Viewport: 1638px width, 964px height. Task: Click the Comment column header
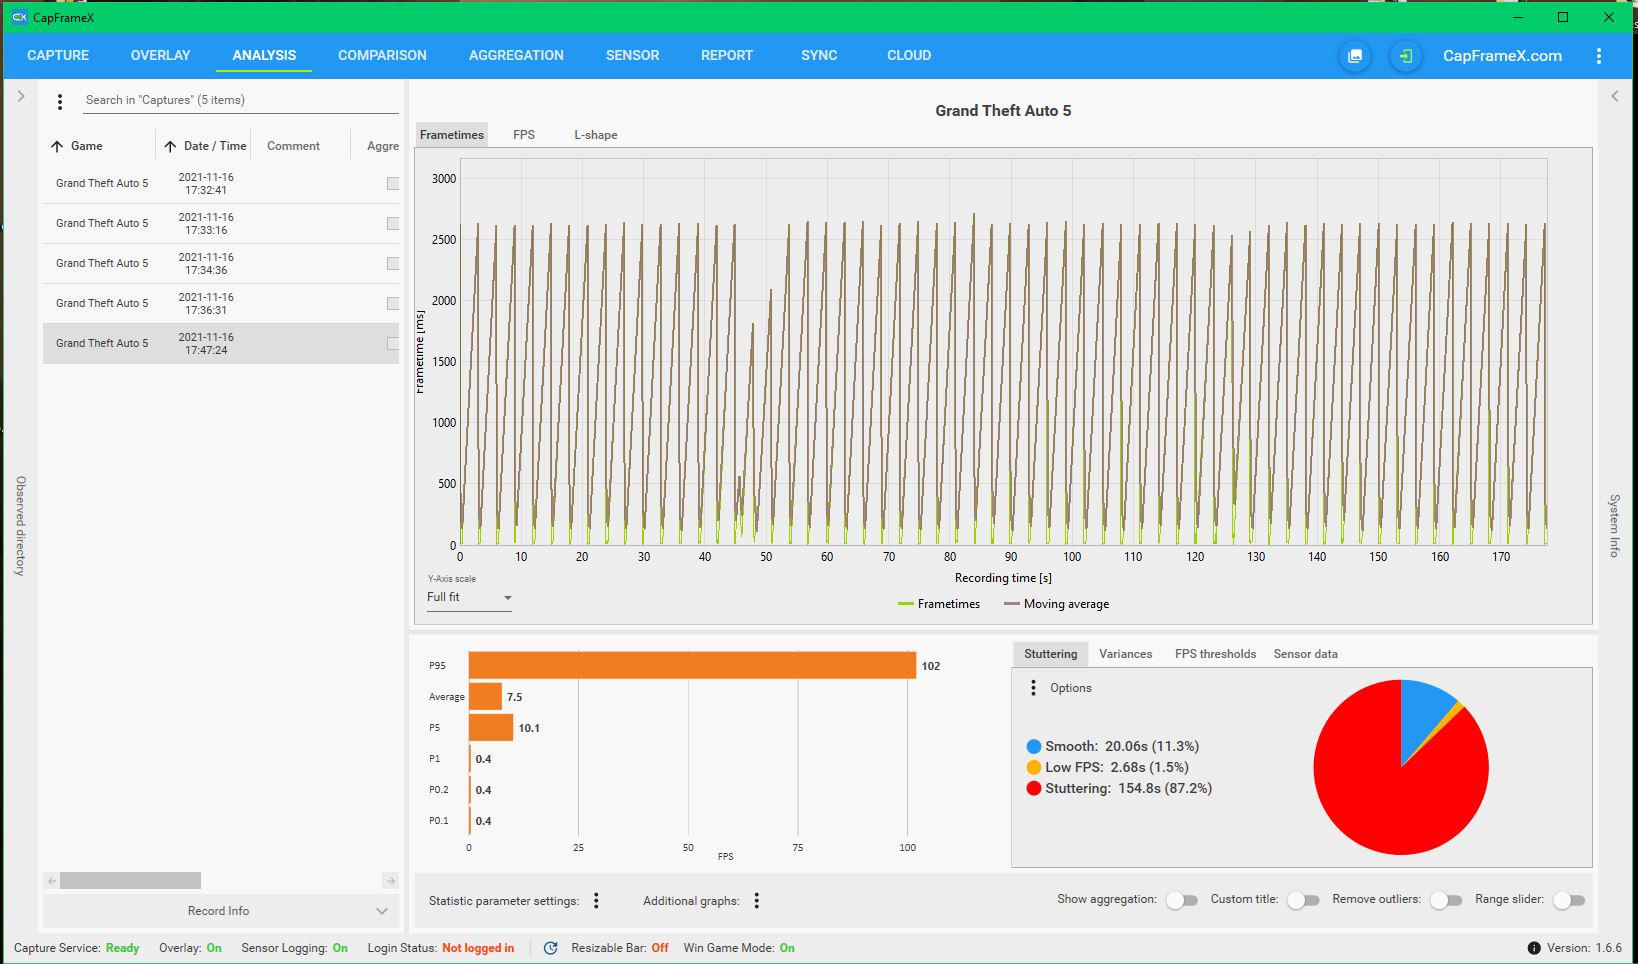pos(293,146)
